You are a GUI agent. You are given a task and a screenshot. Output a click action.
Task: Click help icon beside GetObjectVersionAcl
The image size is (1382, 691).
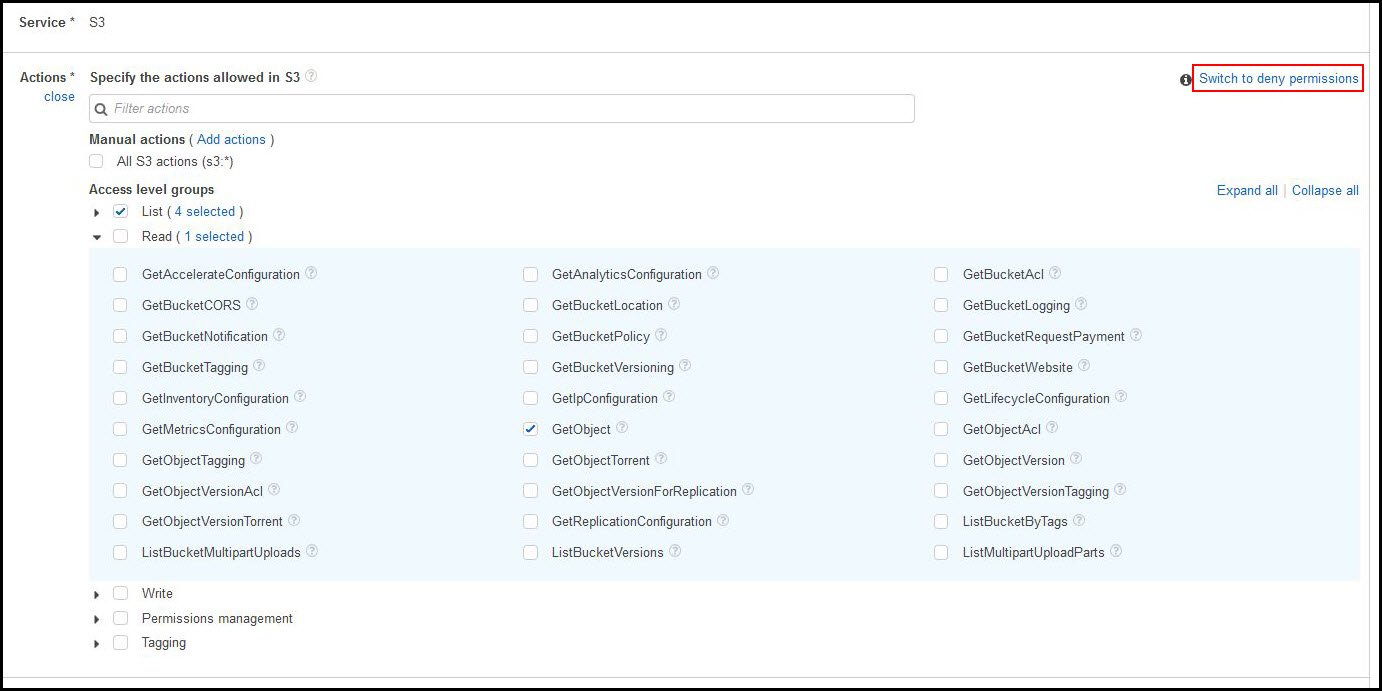pos(274,490)
